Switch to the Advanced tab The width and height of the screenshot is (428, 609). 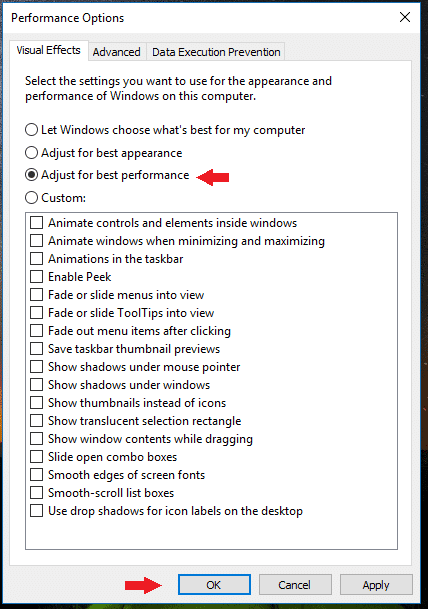pyautogui.click(x=117, y=52)
